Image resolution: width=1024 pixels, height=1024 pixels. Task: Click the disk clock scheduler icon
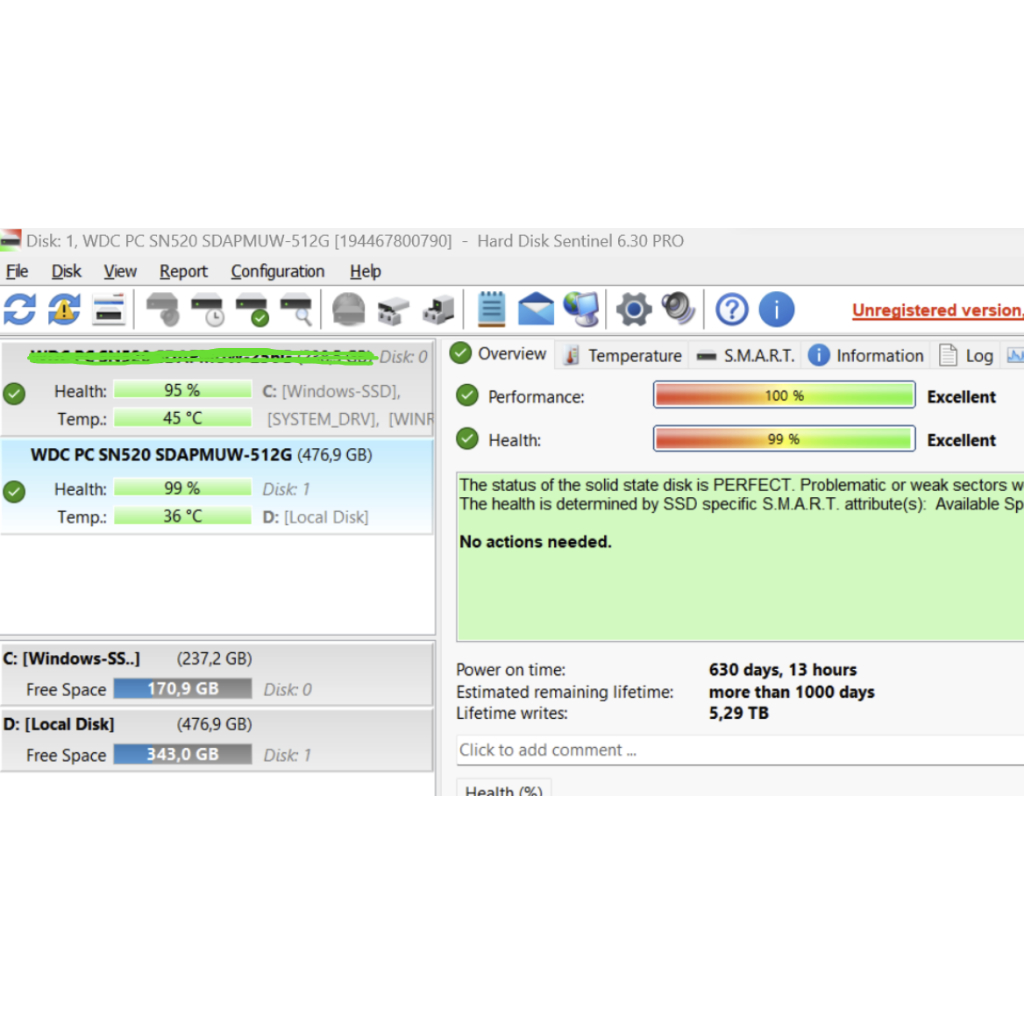pyautogui.click(x=205, y=310)
